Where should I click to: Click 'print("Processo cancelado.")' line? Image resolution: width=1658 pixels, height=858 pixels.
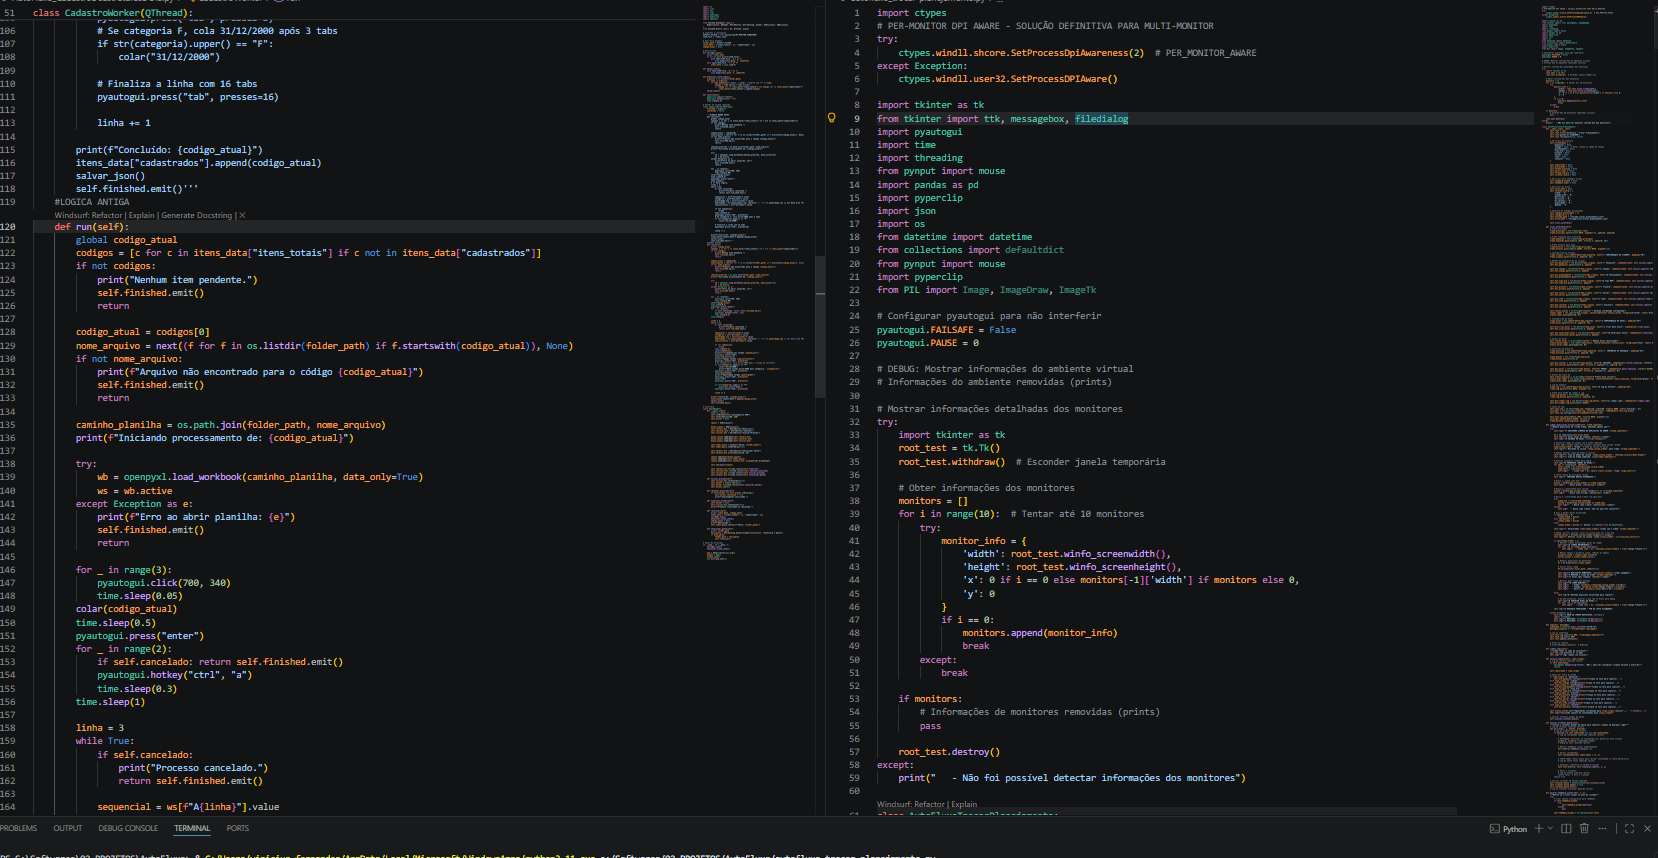pos(193,768)
